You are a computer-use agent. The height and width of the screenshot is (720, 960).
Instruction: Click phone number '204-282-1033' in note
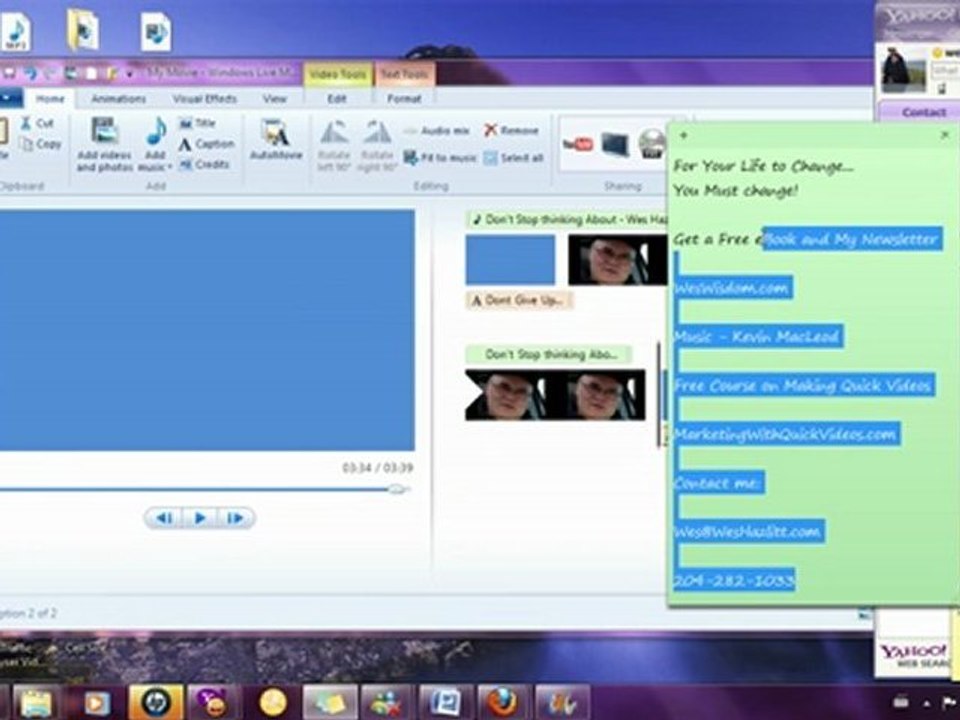734,580
